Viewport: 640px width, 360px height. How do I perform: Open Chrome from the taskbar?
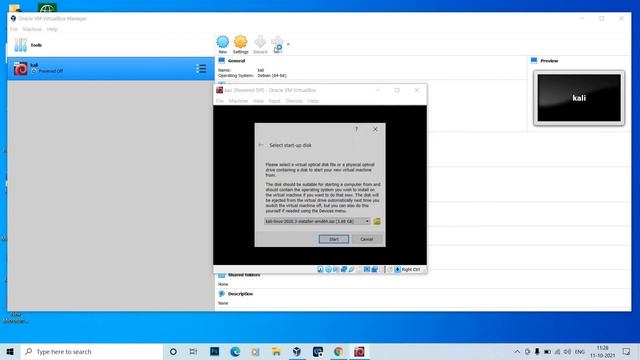(x=338, y=351)
